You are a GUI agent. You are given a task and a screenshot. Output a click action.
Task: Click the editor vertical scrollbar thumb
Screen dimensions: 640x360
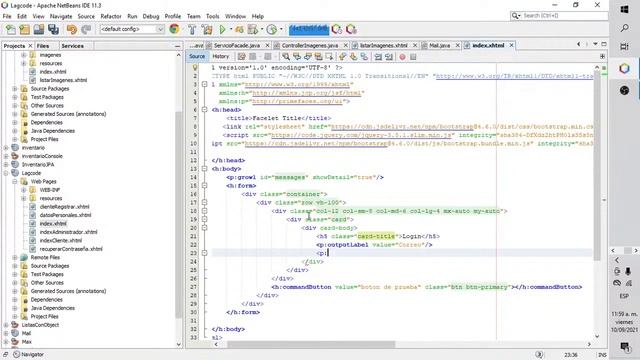(x=597, y=165)
